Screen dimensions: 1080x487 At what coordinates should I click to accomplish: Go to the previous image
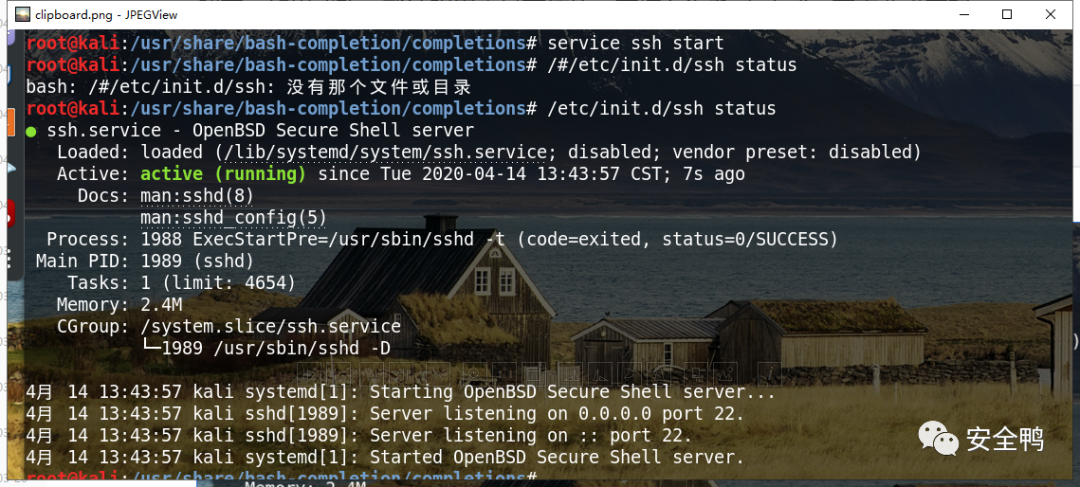tap(338, 374)
